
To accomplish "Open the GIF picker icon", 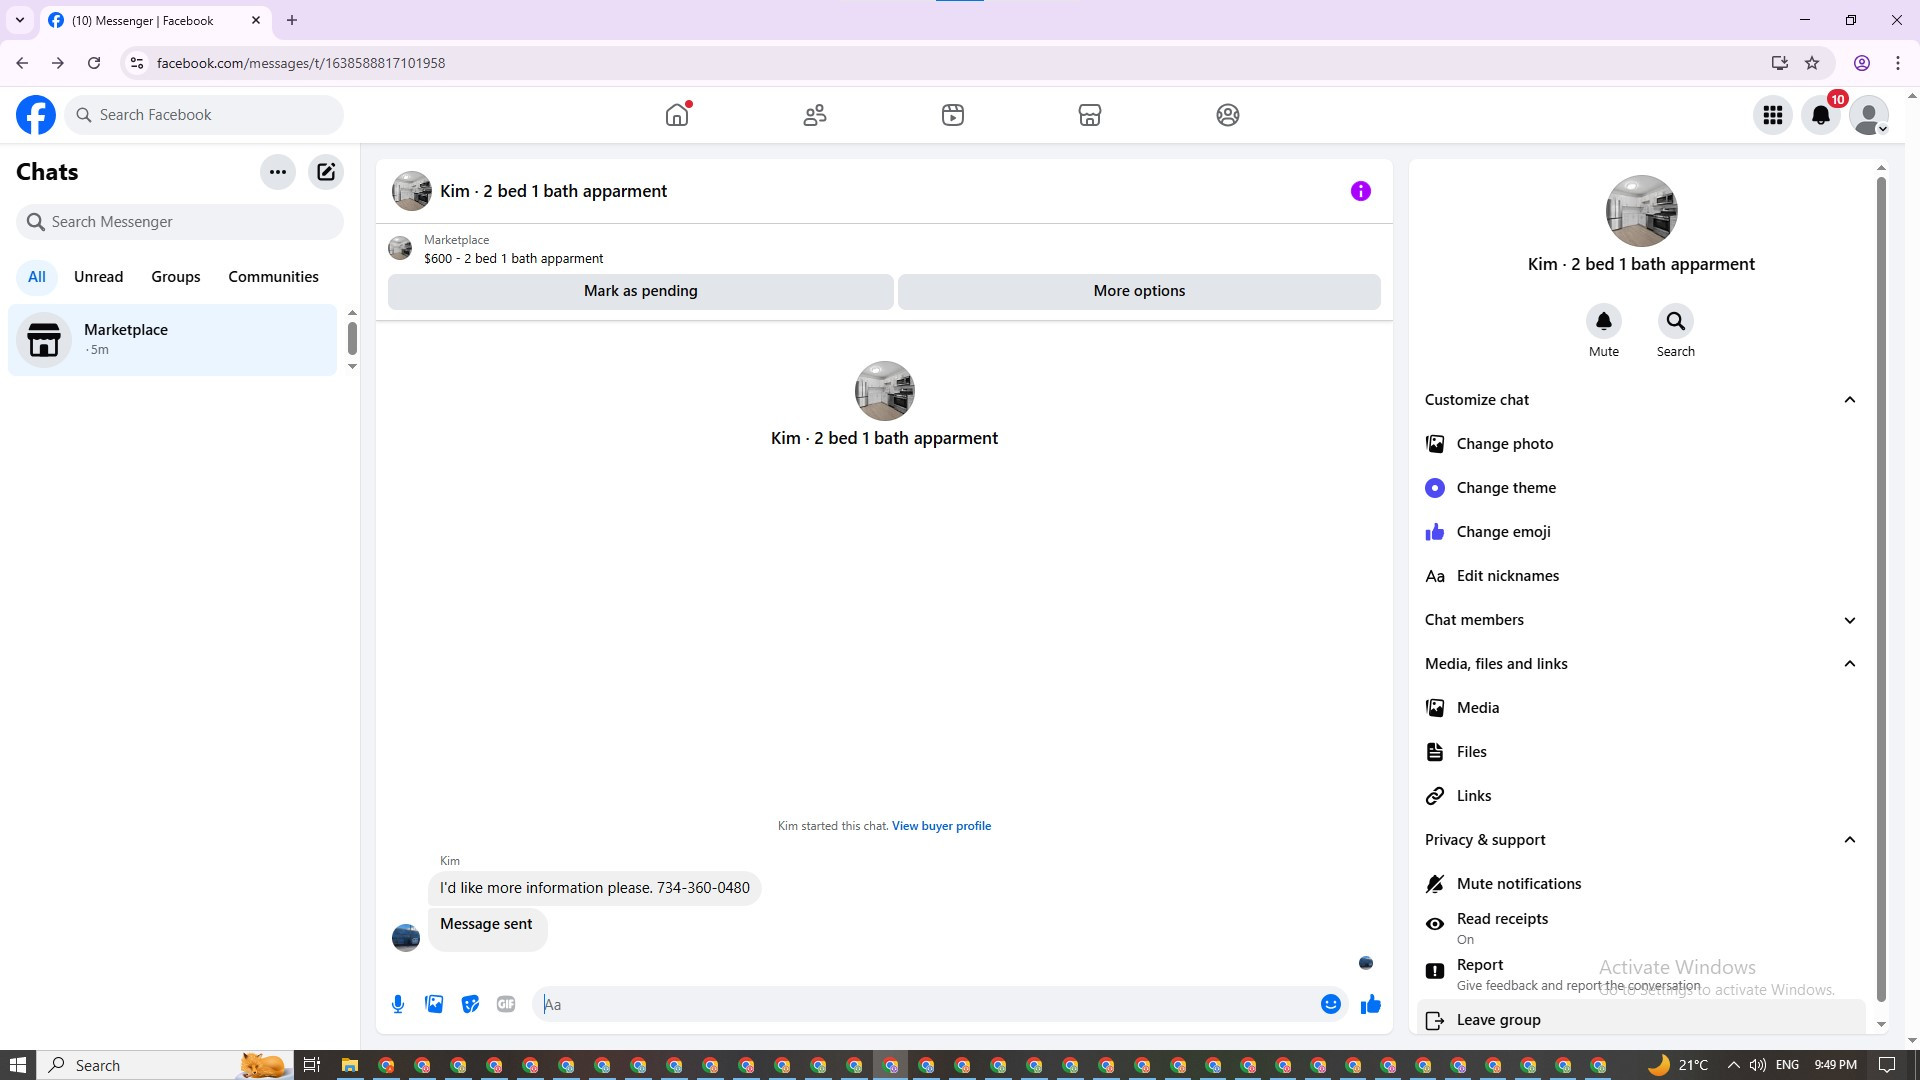I will pos(506,1004).
